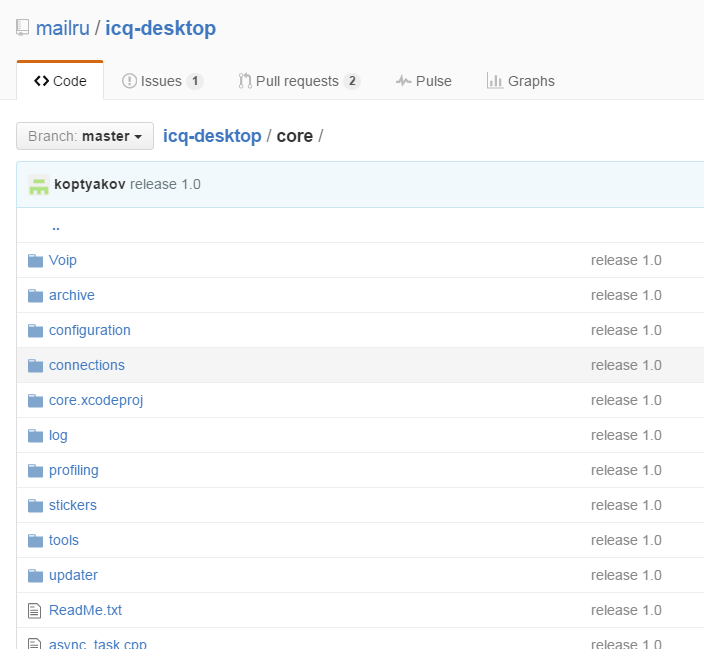Click the updater folder icon
The height and width of the screenshot is (649, 704).
(35, 575)
